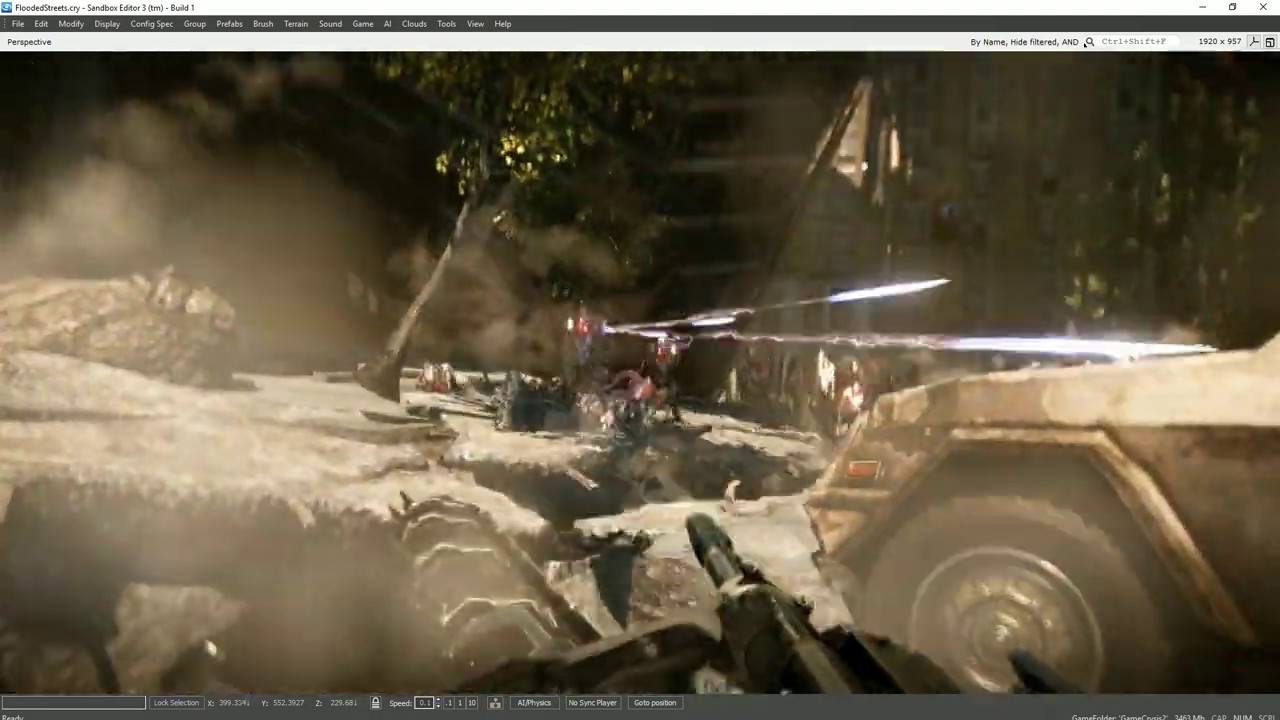Toggle the terrain collision icon
Viewport: 1280px width, 720px height.
pyautogui.click(x=495, y=703)
